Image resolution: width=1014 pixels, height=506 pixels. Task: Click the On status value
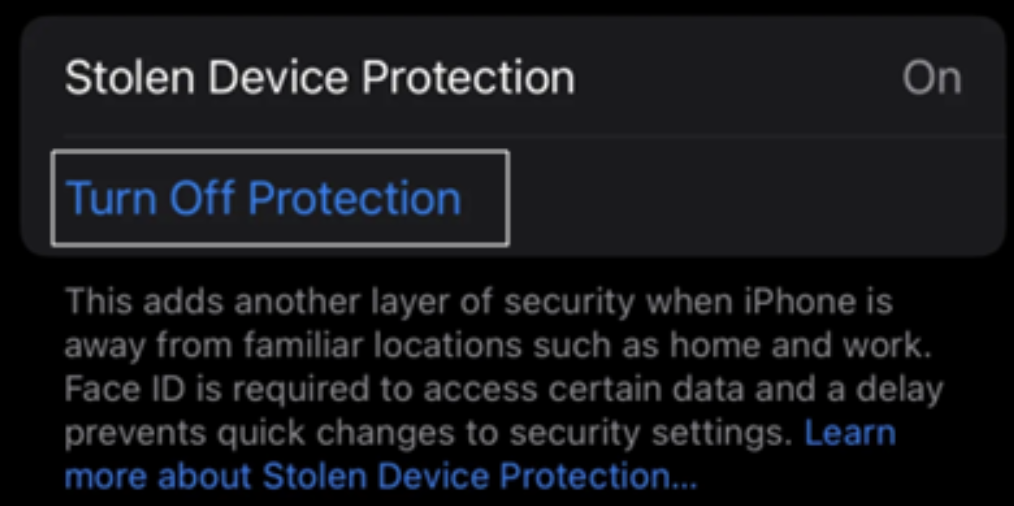click(932, 78)
